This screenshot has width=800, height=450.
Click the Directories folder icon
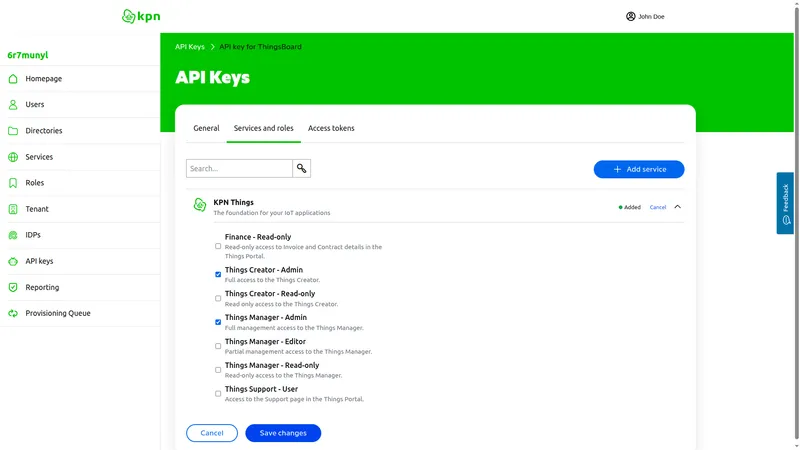13,131
